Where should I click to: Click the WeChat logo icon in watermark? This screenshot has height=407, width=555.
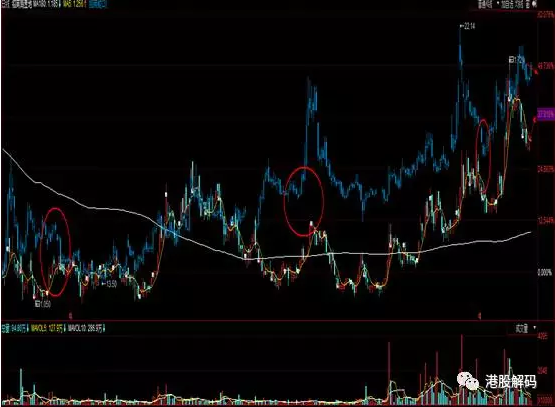[468, 381]
